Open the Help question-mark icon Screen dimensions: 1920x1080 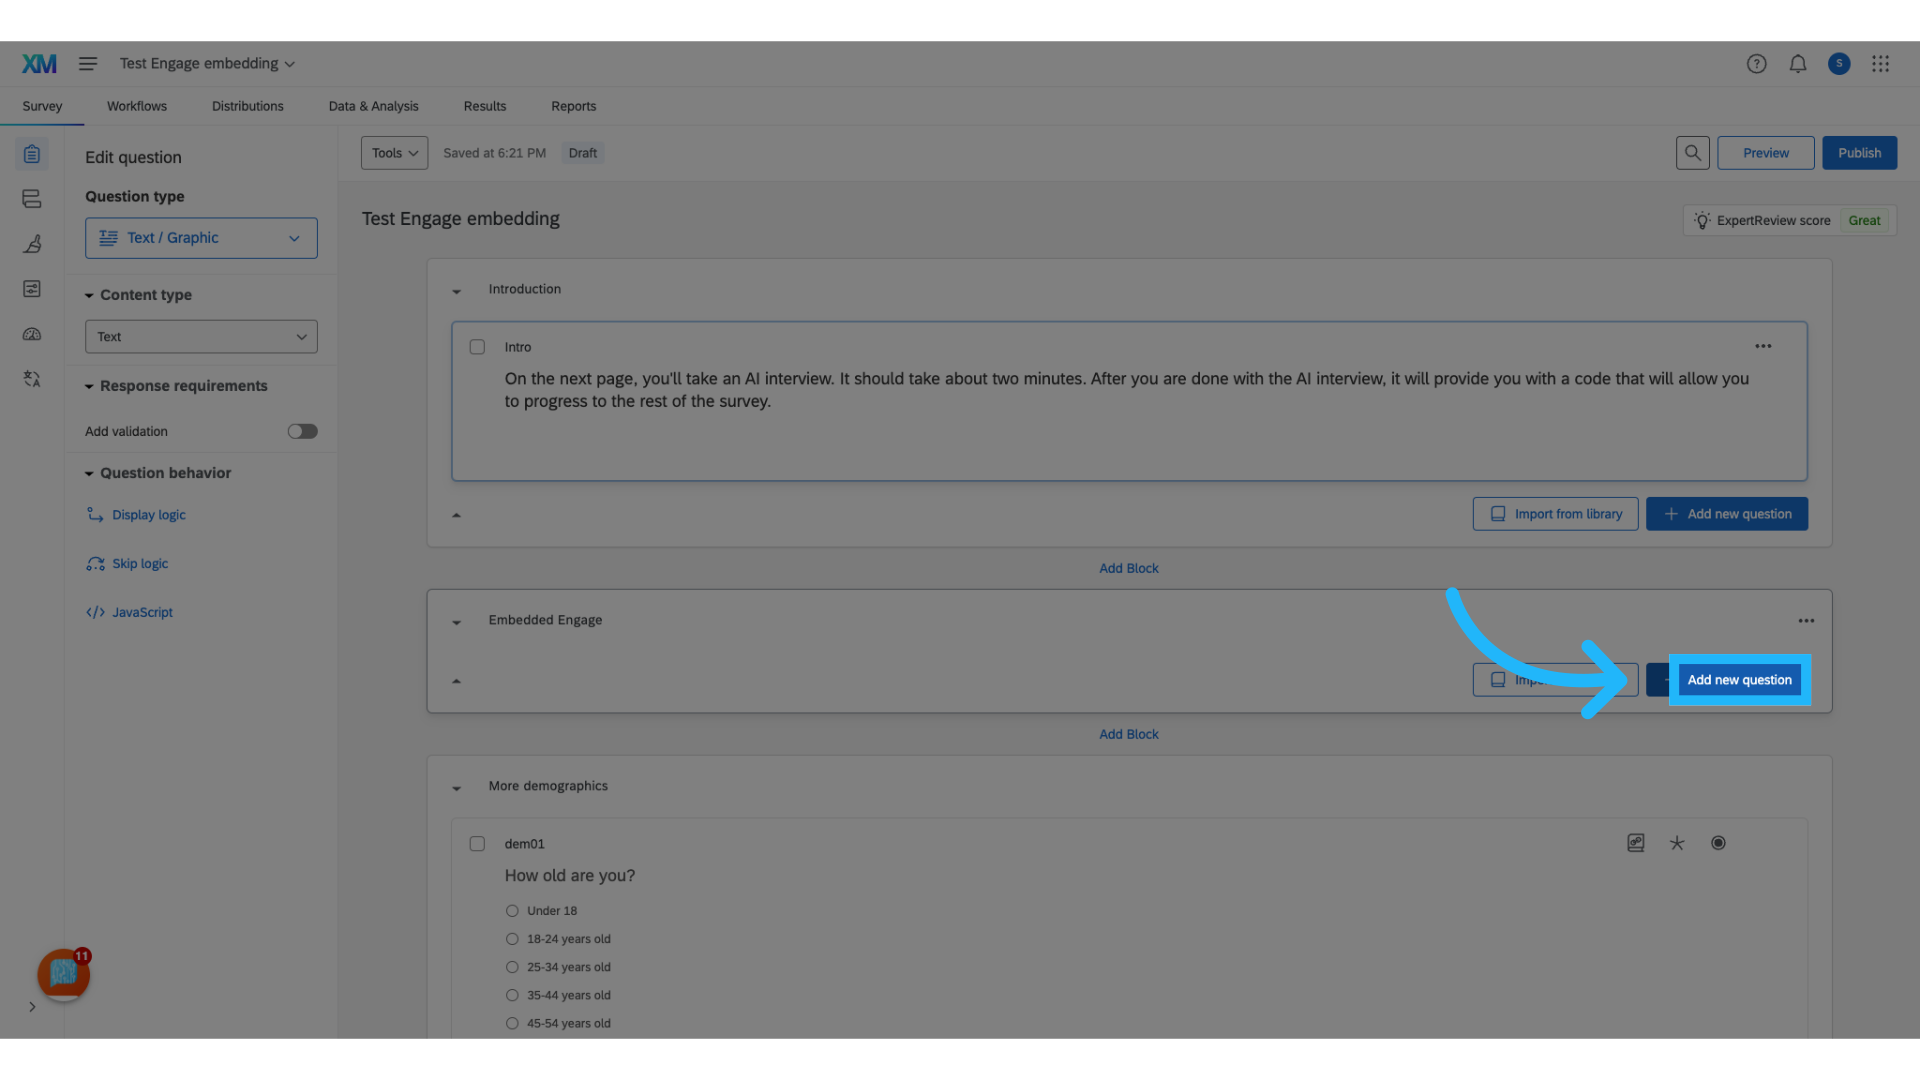click(x=1756, y=64)
